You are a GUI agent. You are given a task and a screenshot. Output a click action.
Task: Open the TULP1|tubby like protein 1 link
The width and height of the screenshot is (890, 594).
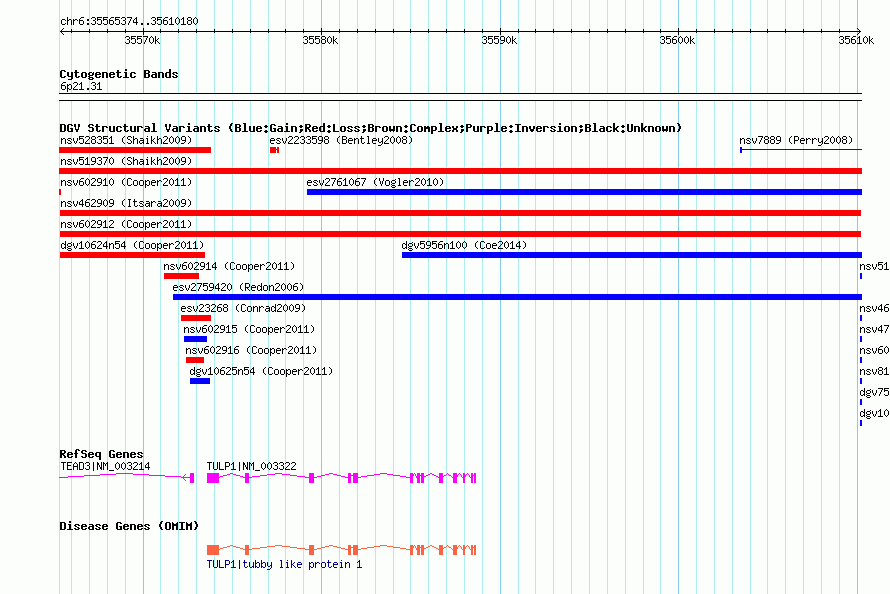tap(284, 564)
